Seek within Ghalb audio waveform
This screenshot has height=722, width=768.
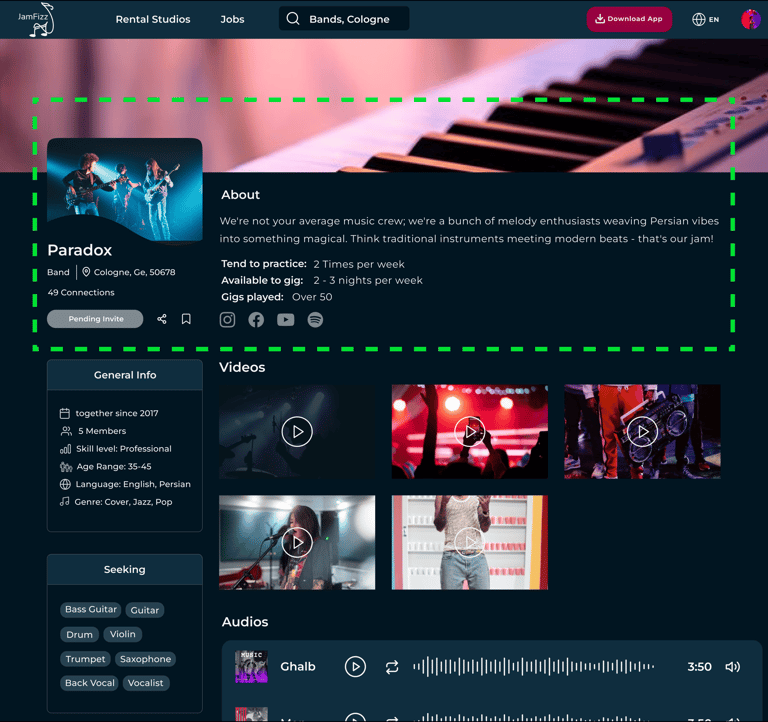click(534, 667)
